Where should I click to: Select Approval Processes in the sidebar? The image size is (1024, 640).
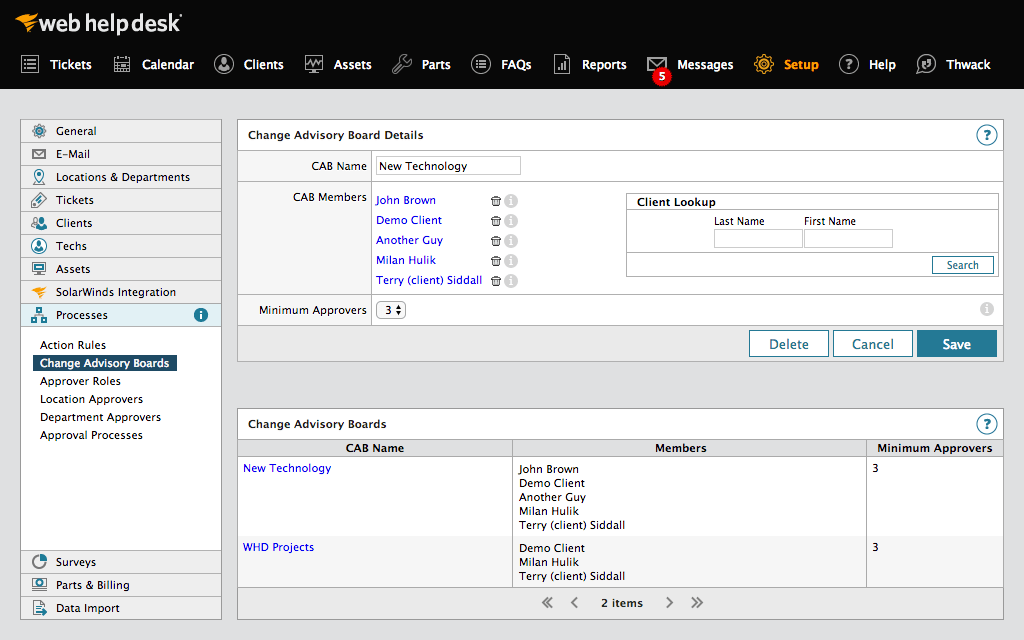pos(90,435)
